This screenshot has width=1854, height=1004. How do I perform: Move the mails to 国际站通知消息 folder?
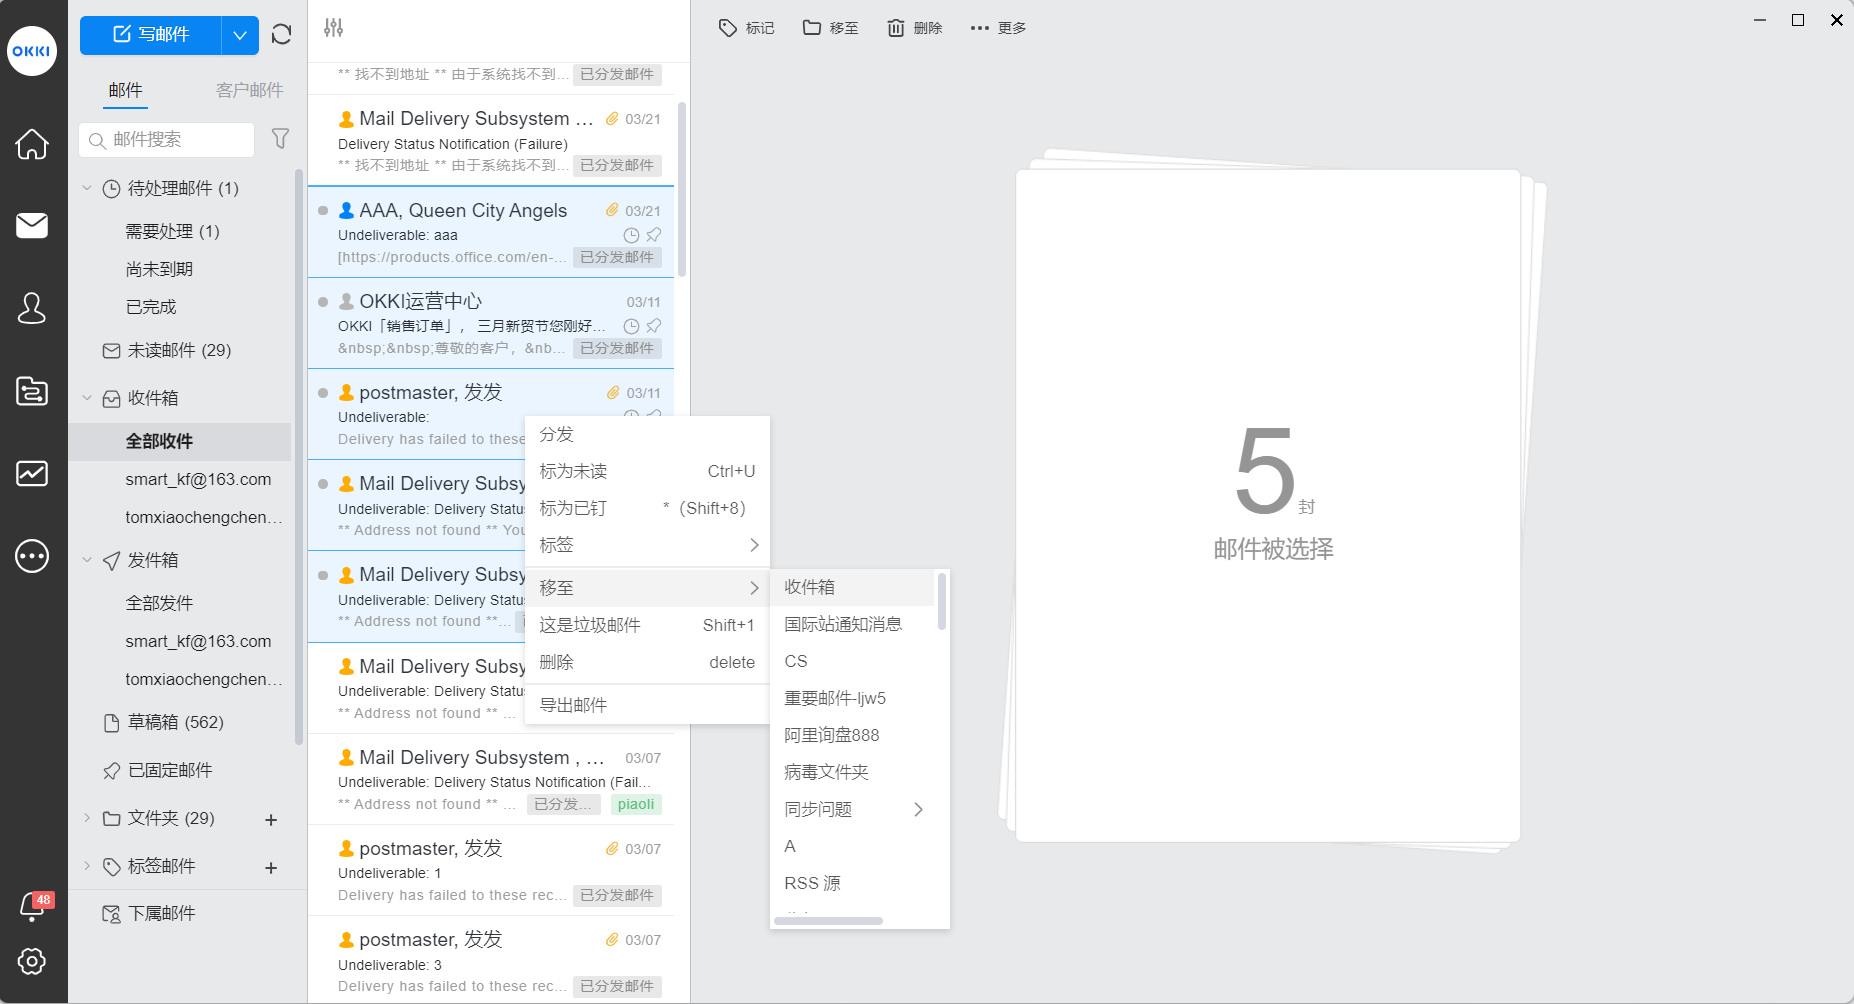[852, 624]
